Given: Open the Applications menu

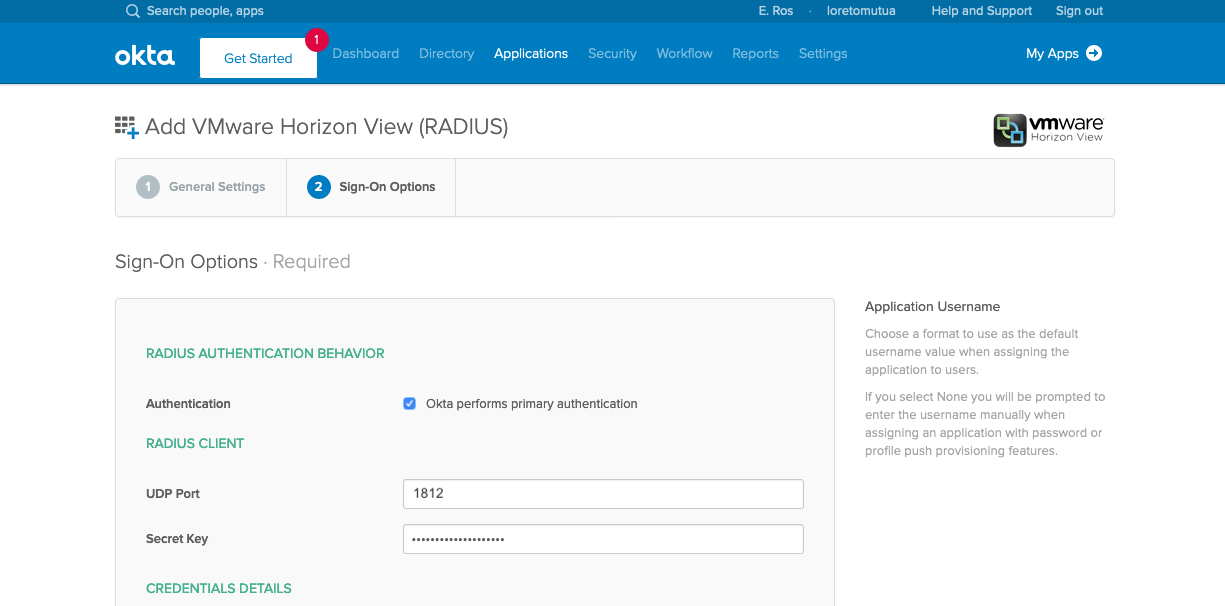Looking at the screenshot, I should (x=531, y=54).
